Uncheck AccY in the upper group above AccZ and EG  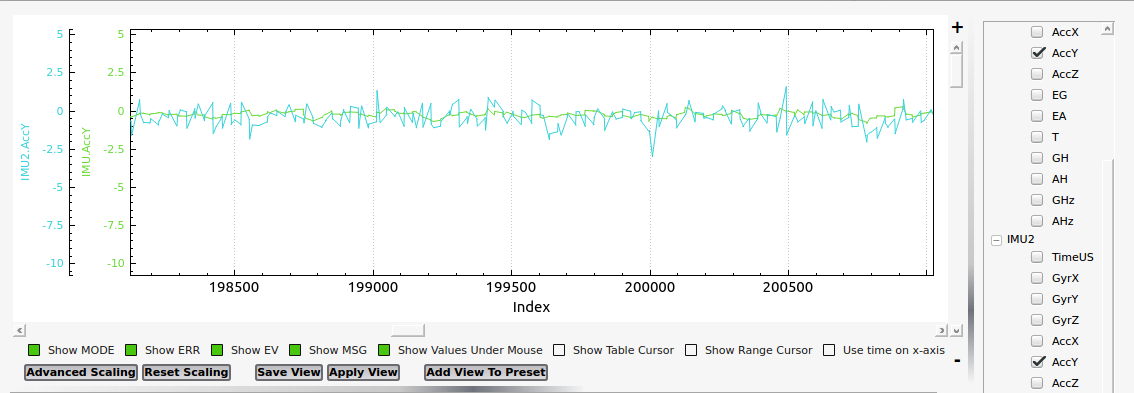[x=1038, y=53]
